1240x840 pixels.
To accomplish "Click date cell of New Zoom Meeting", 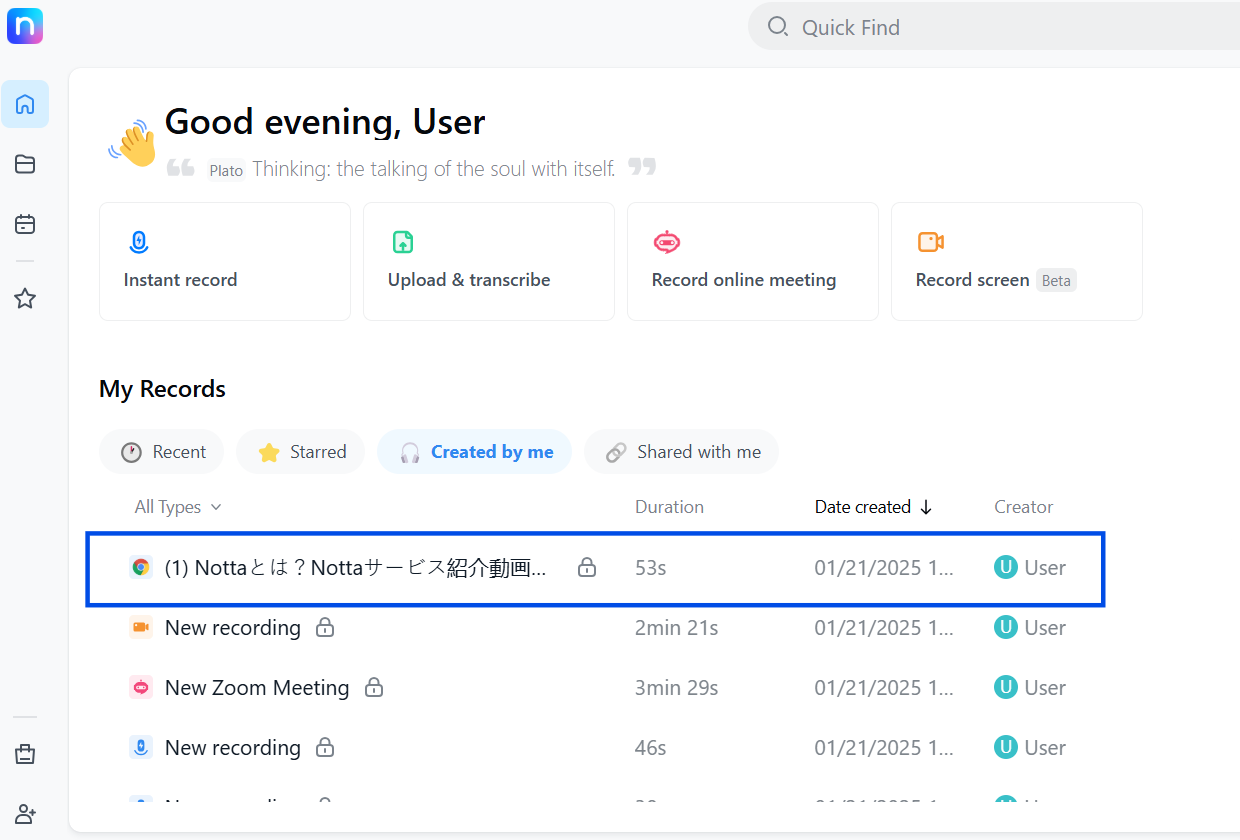I will (x=884, y=688).
